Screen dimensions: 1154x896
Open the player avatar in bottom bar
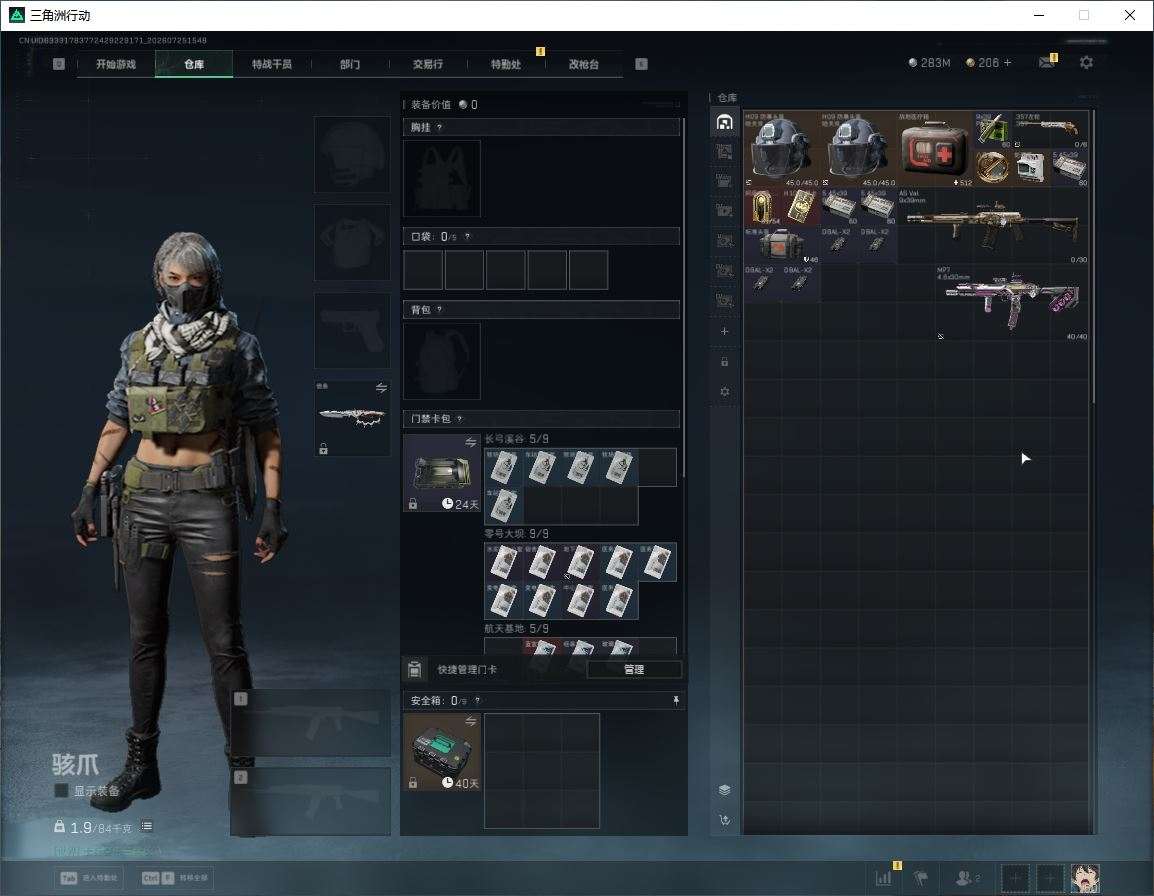point(1085,878)
